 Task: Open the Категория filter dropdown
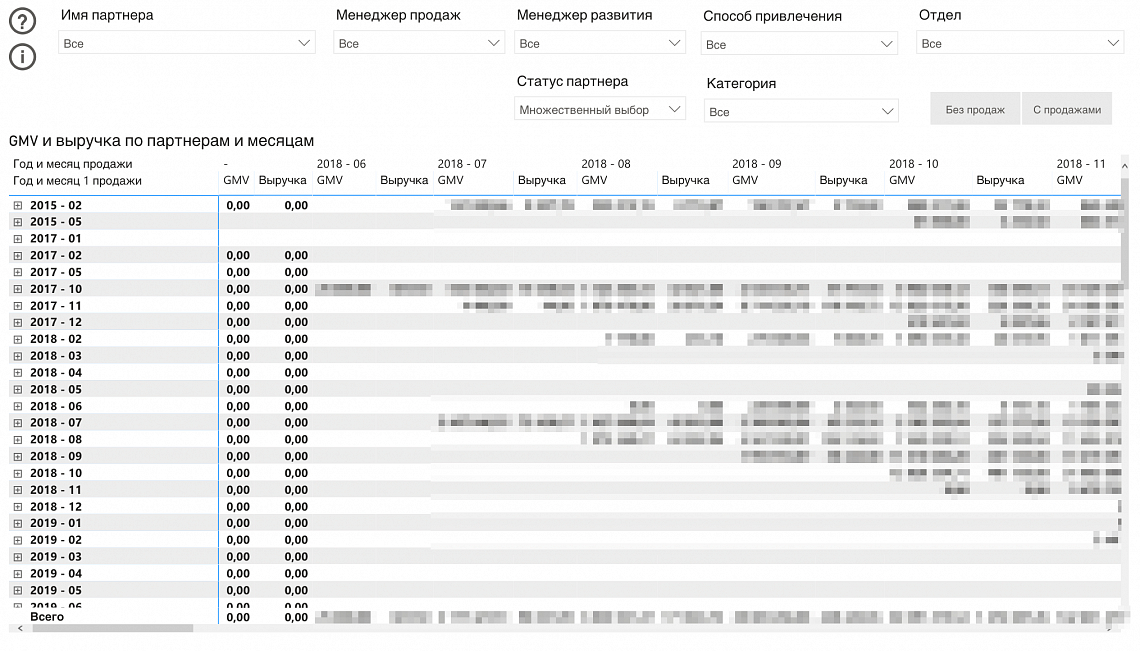pyautogui.click(x=801, y=112)
